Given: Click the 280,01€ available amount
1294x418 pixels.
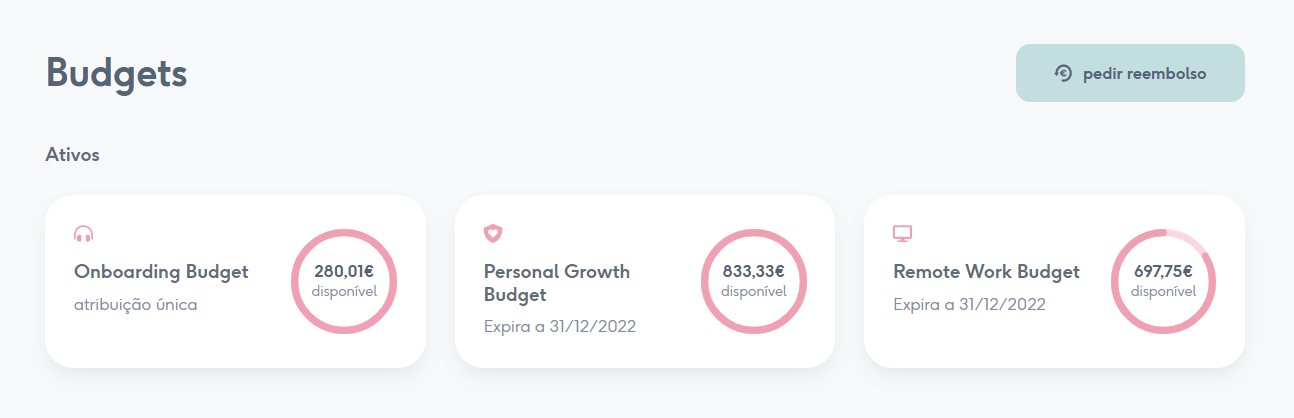Looking at the screenshot, I should tap(344, 271).
